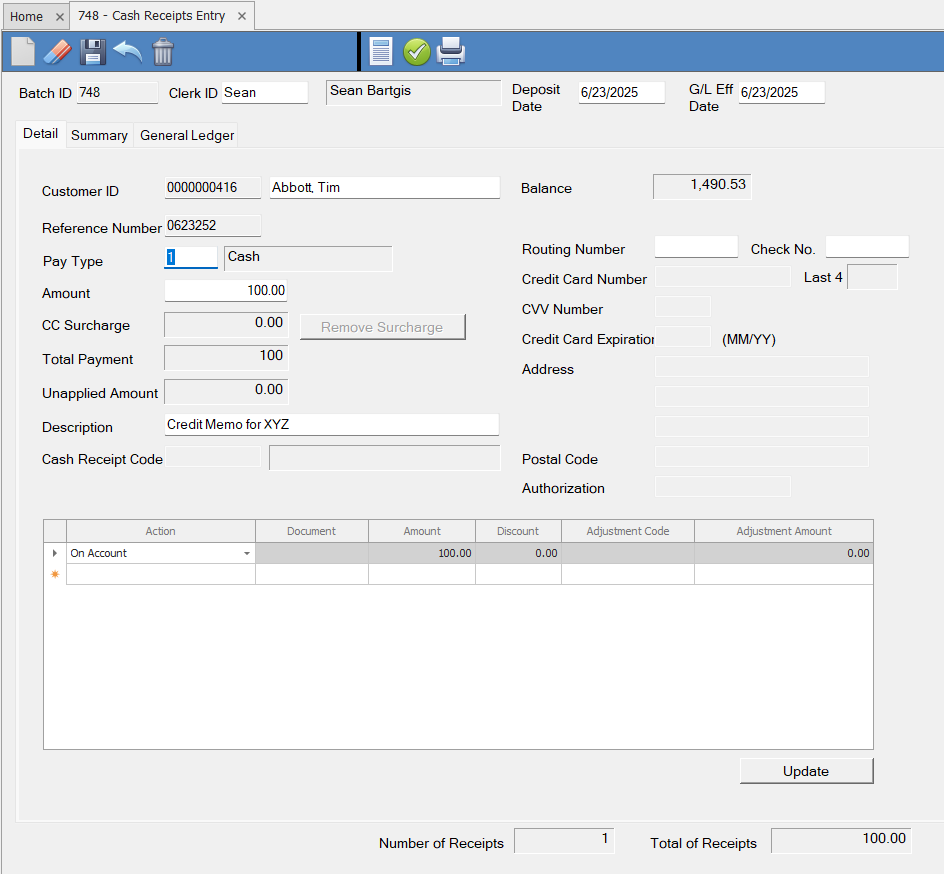The width and height of the screenshot is (944, 874).
Task: Click the Postal Code field
Action: point(762,456)
